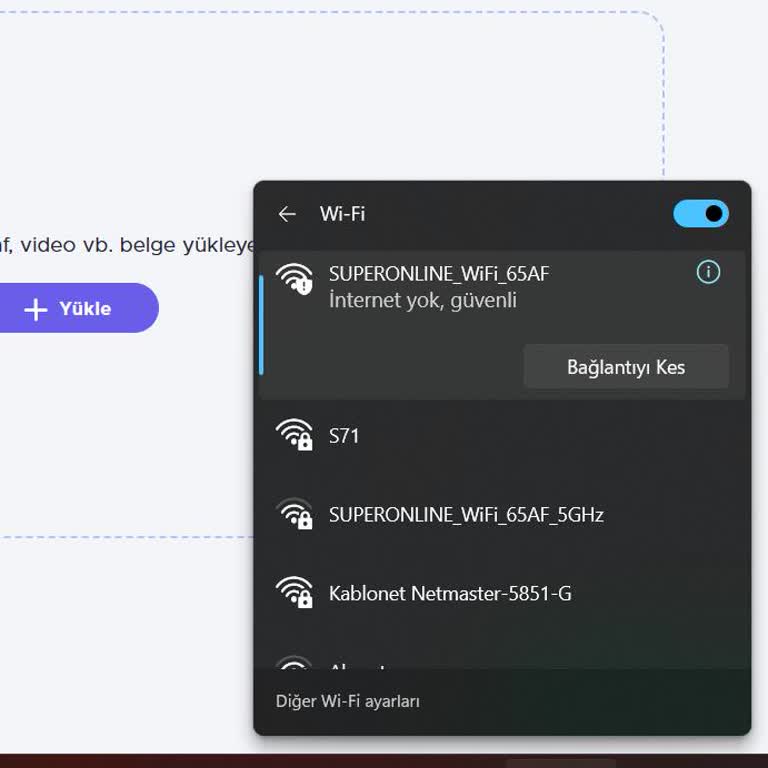Image resolution: width=768 pixels, height=768 pixels.
Task: Go back using the Wi-Fi panel arrow
Action: [287, 214]
